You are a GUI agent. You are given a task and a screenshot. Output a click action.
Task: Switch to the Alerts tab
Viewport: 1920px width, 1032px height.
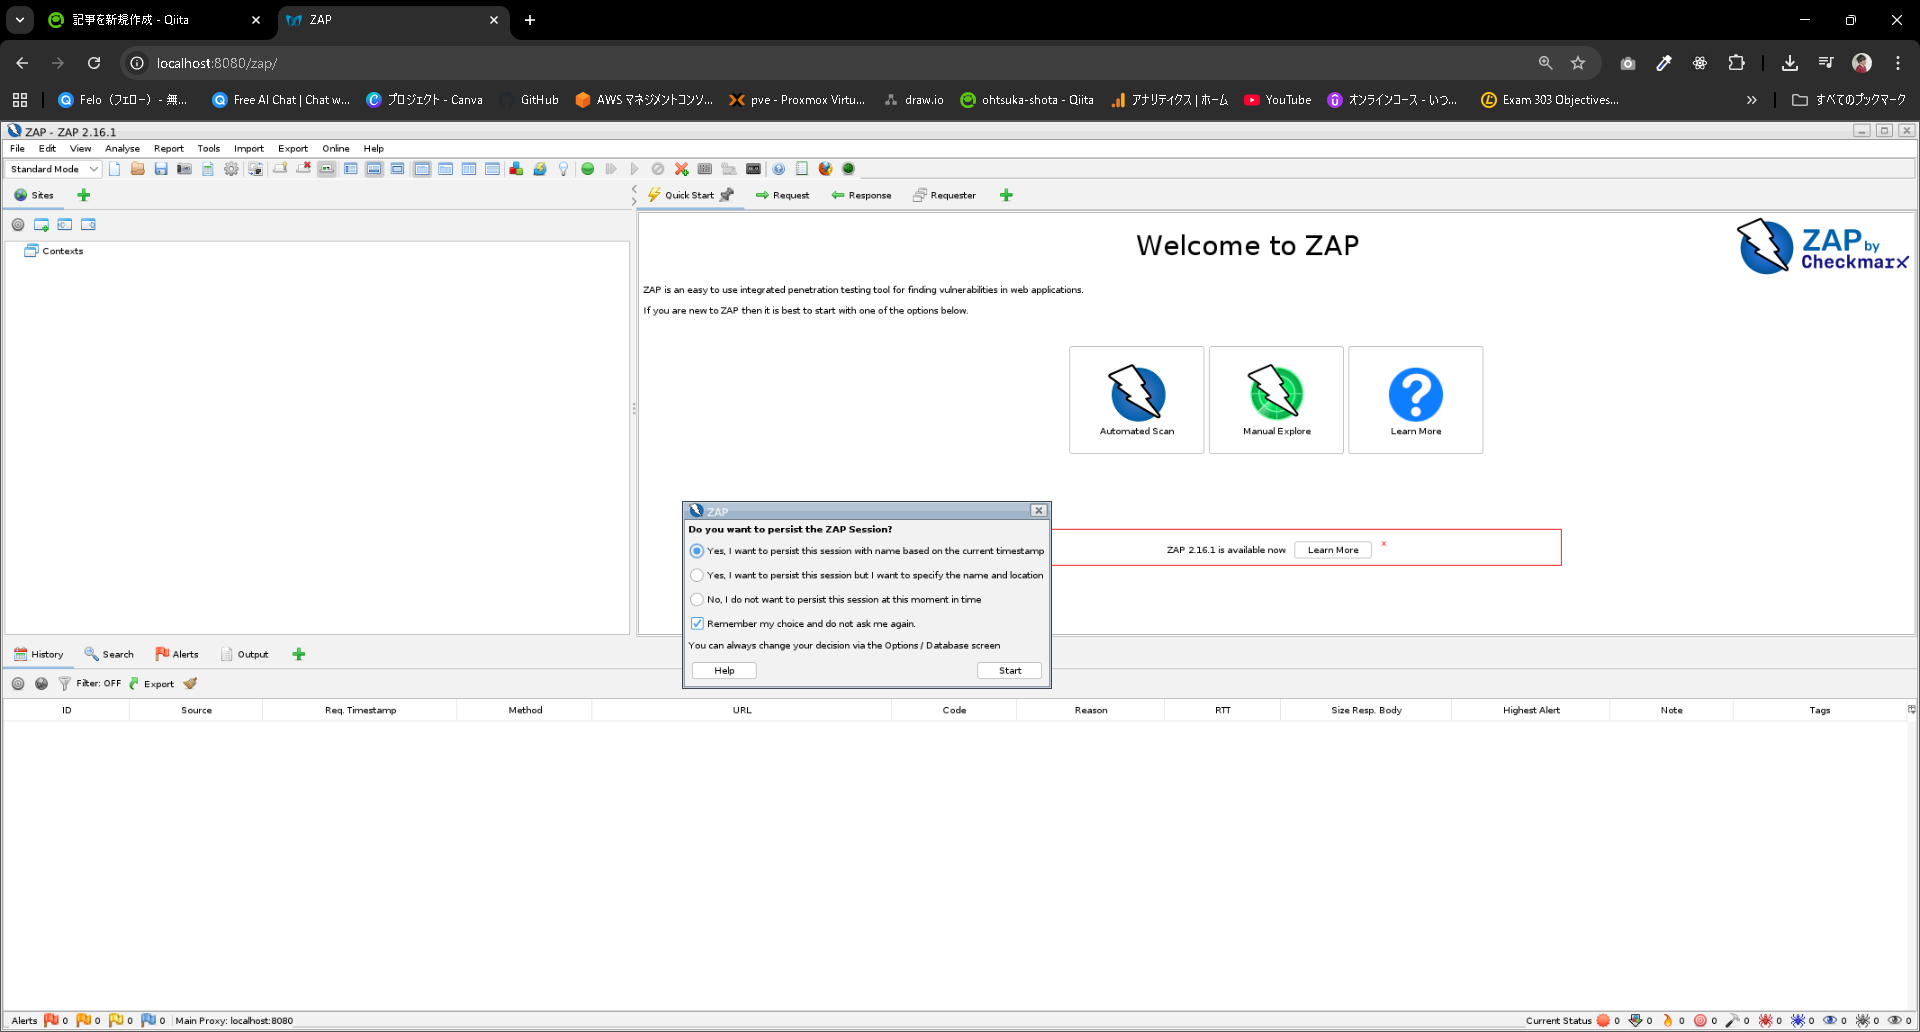pos(177,654)
